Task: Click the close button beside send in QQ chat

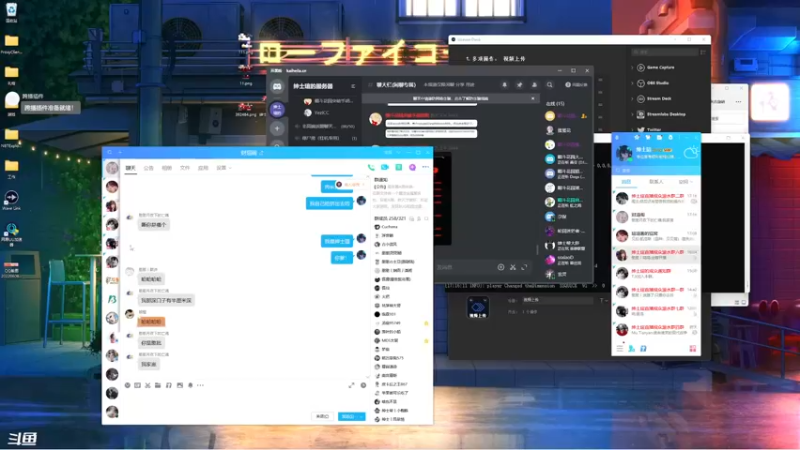Action: [322, 416]
